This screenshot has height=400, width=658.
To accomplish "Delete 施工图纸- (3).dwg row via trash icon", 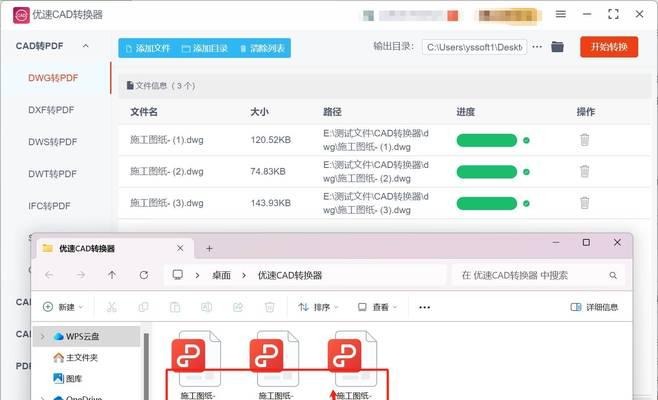I will 585,203.
